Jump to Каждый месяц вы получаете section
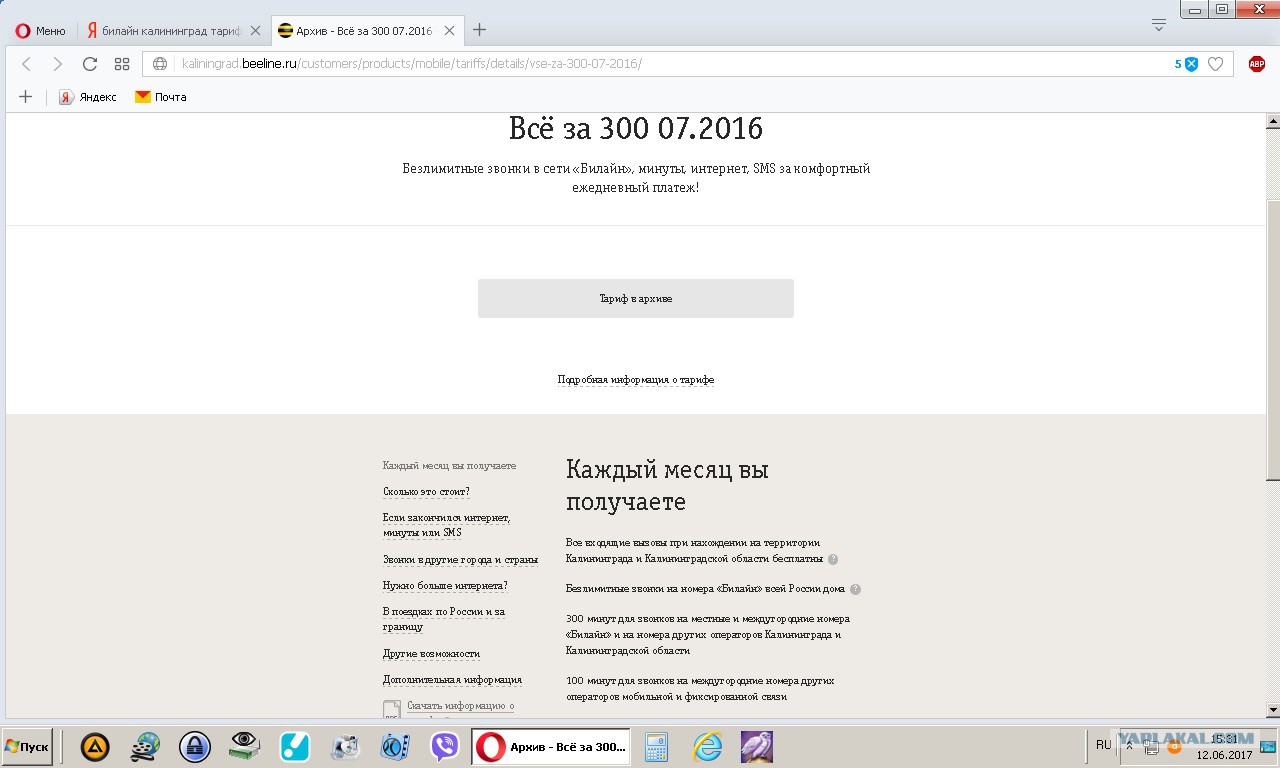1280x768 pixels. point(449,466)
